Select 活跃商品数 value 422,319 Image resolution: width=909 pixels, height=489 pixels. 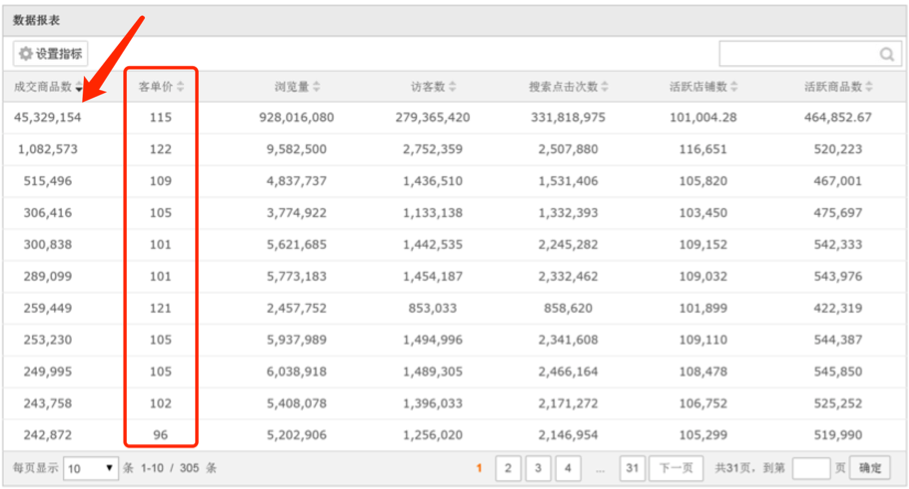pos(838,308)
